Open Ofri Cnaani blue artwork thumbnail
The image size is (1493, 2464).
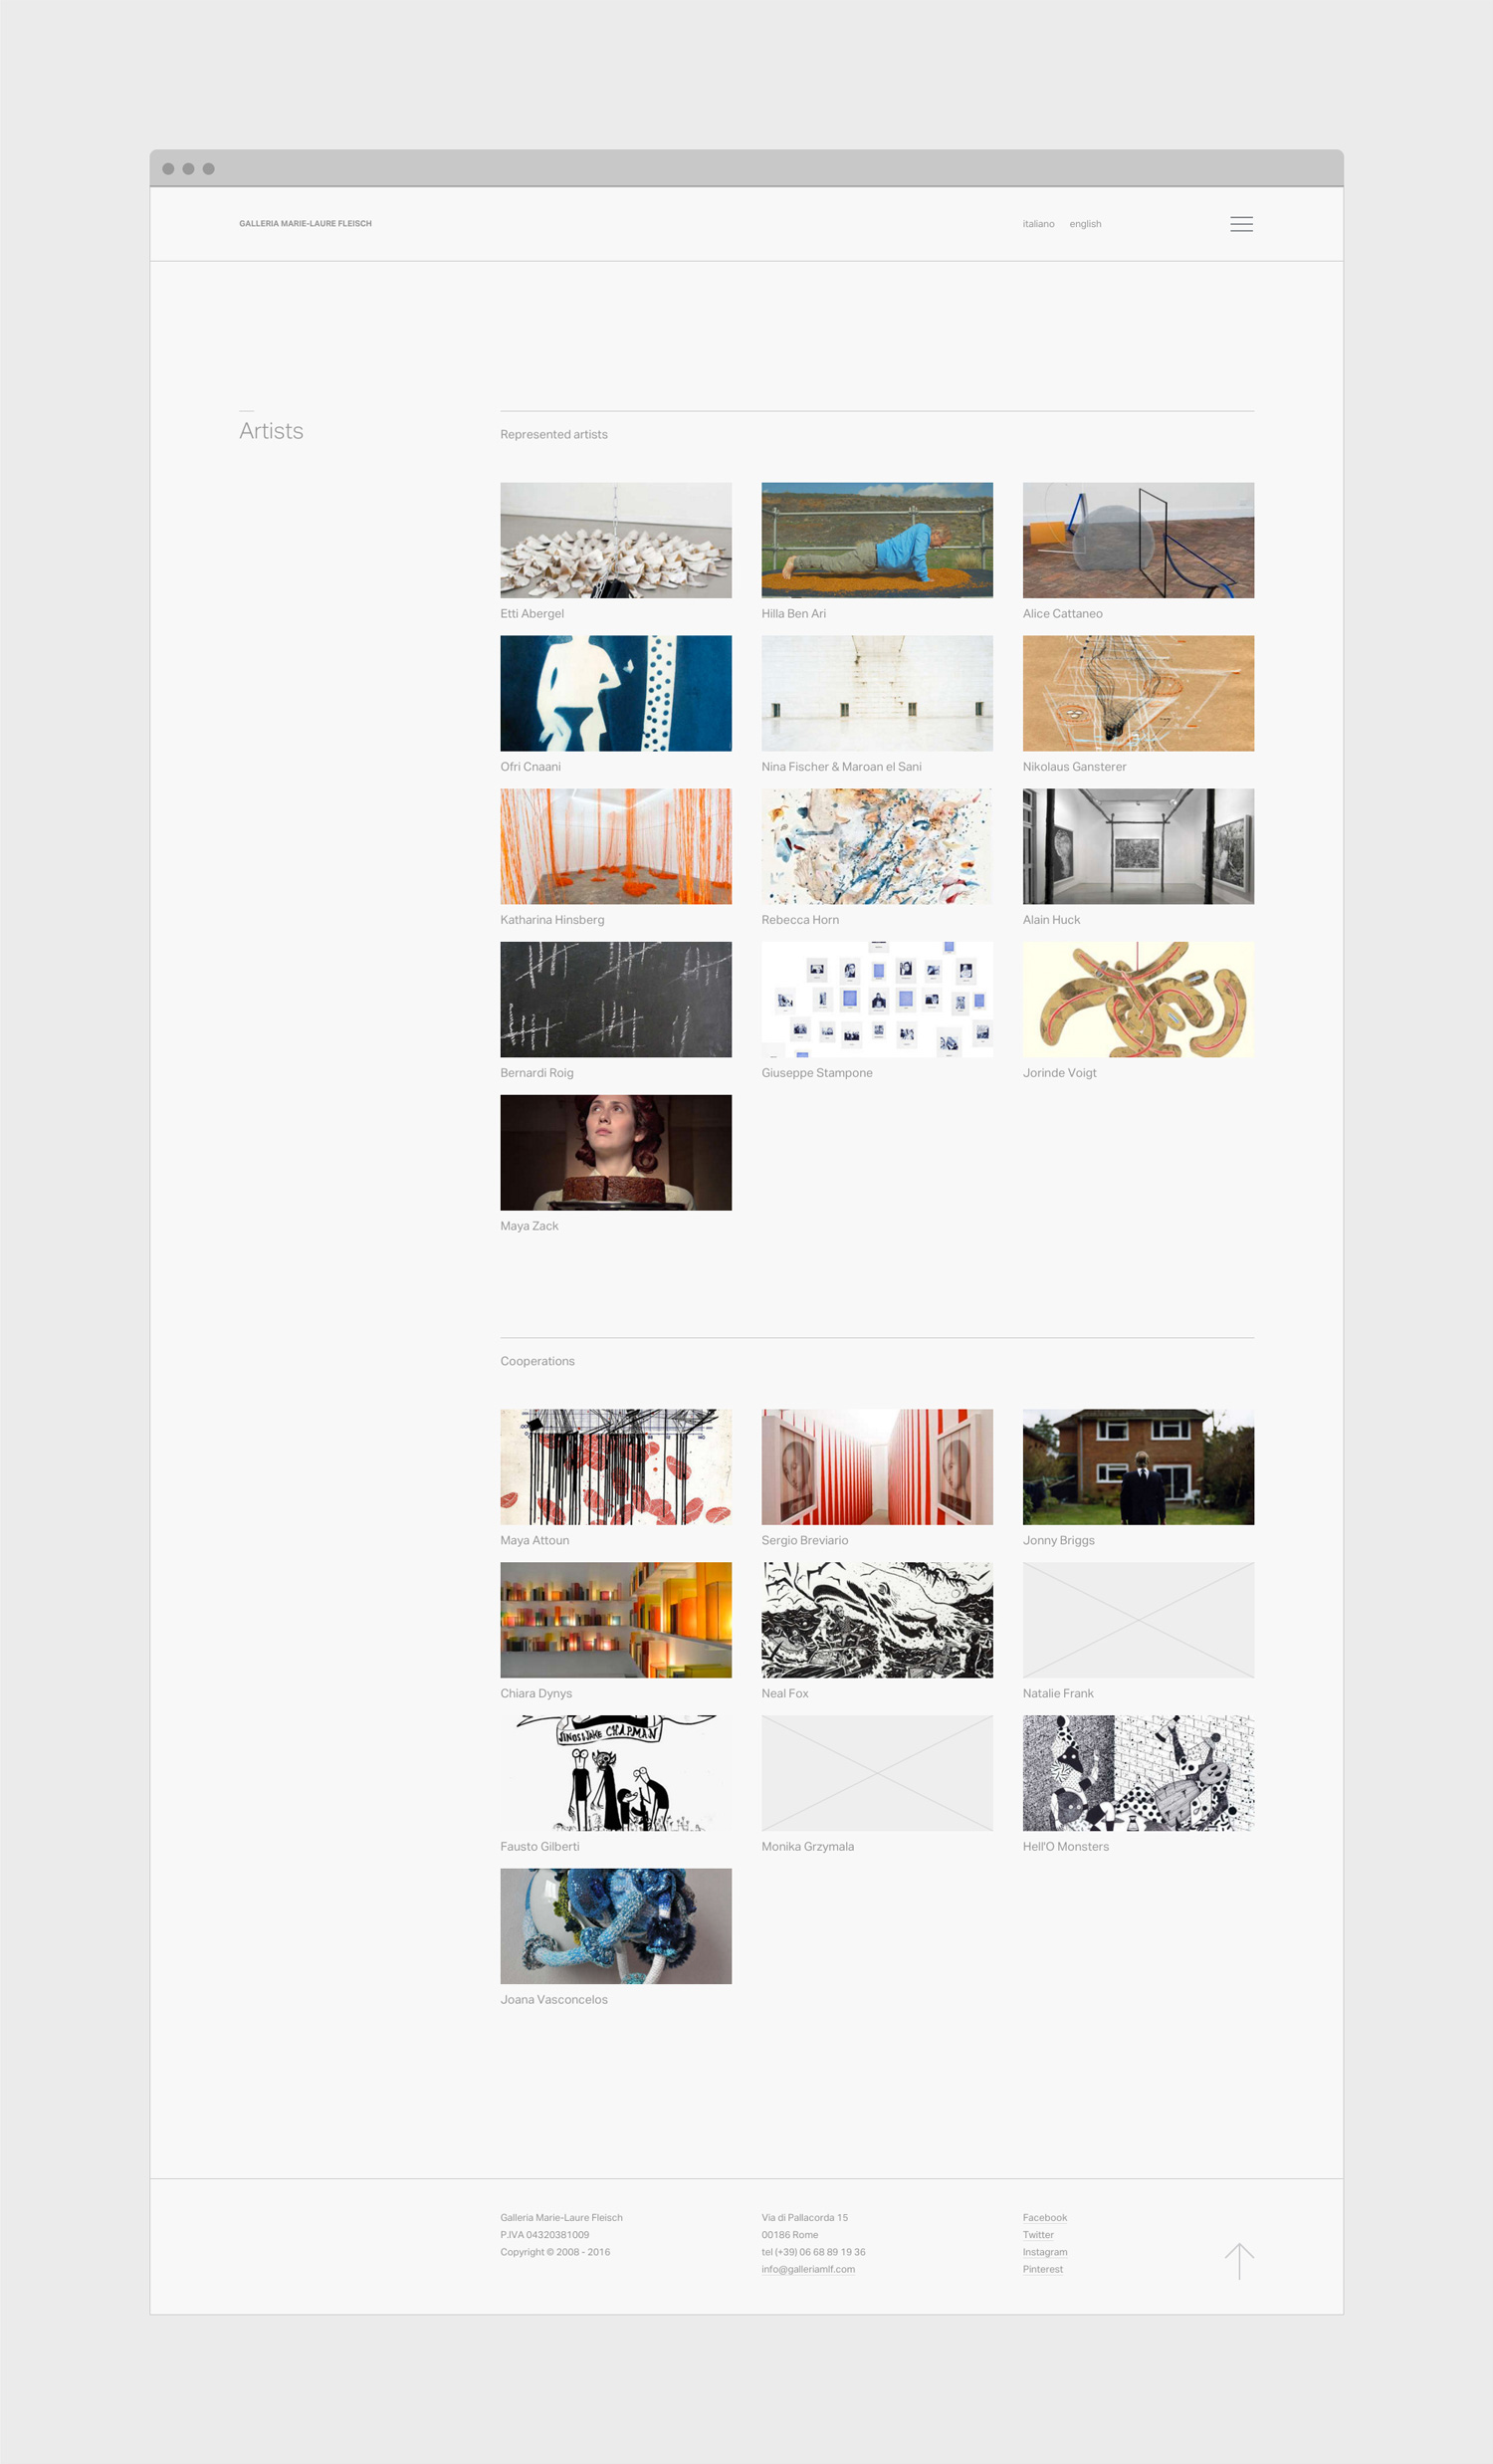(x=616, y=693)
